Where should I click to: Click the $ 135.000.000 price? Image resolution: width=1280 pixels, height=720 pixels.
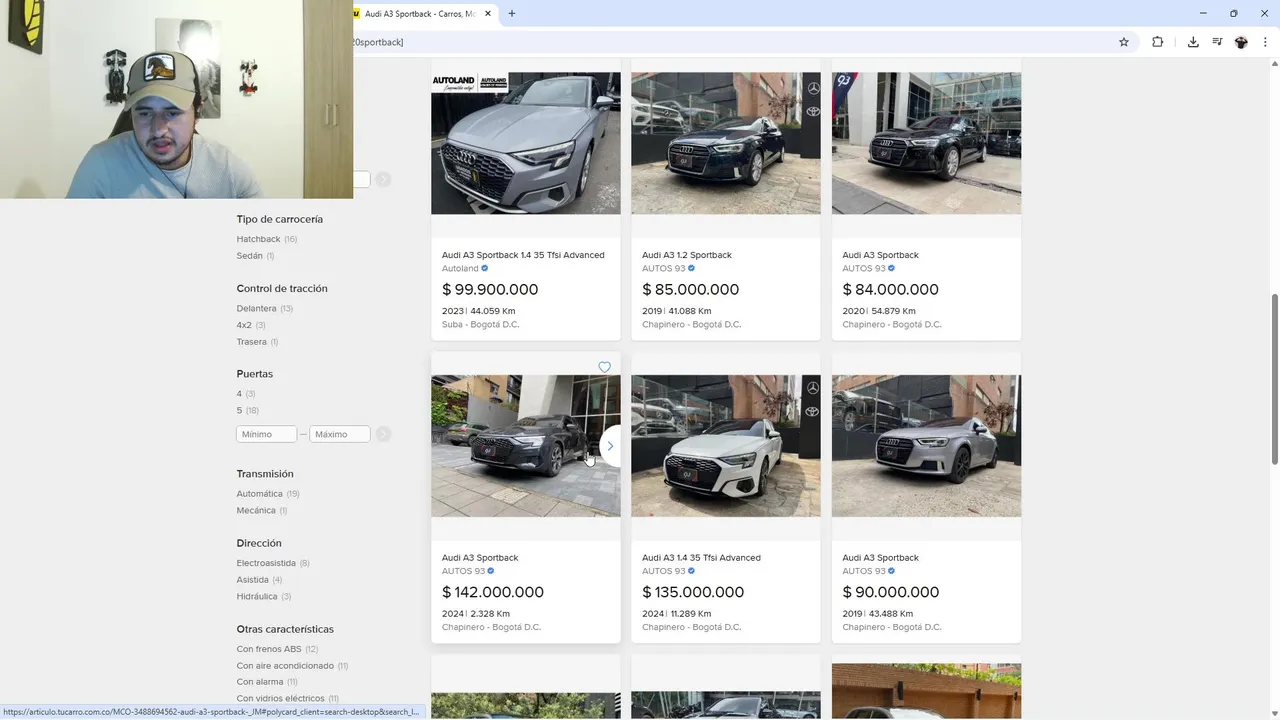(693, 592)
